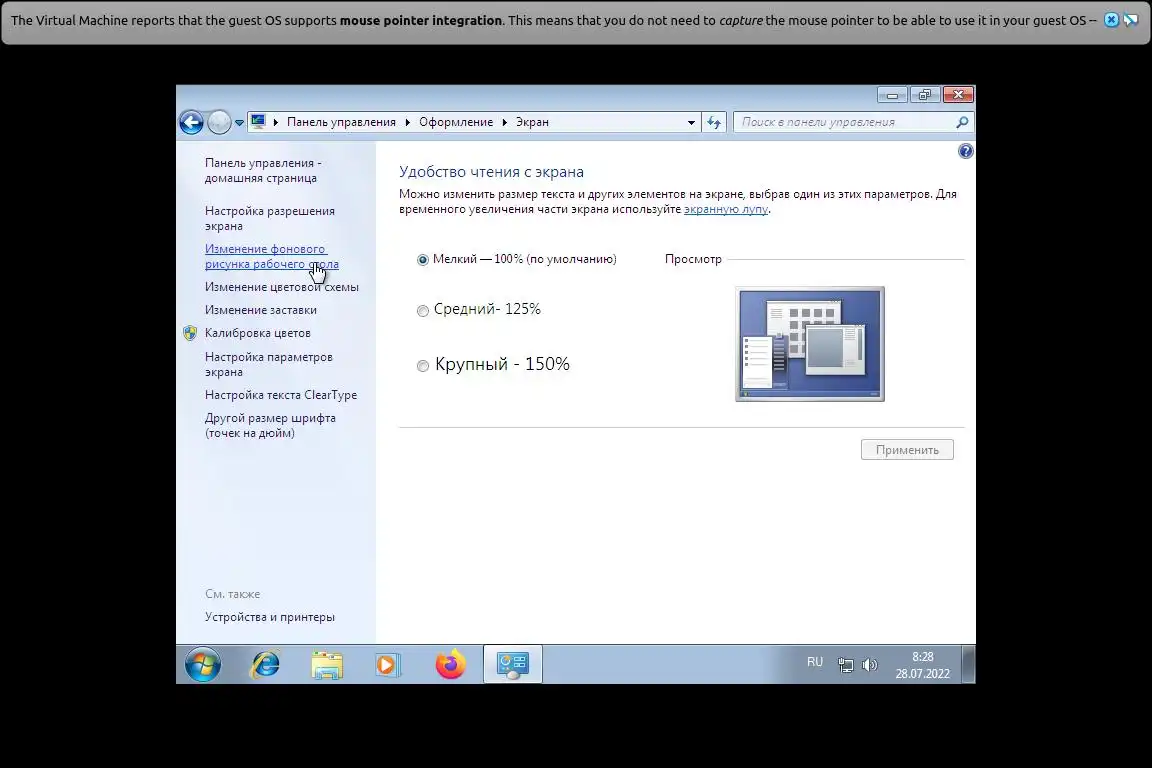This screenshot has height=768, width=1152.
Task: Select Крупный - 150% radio button
Action: click(x=422, y=366)
